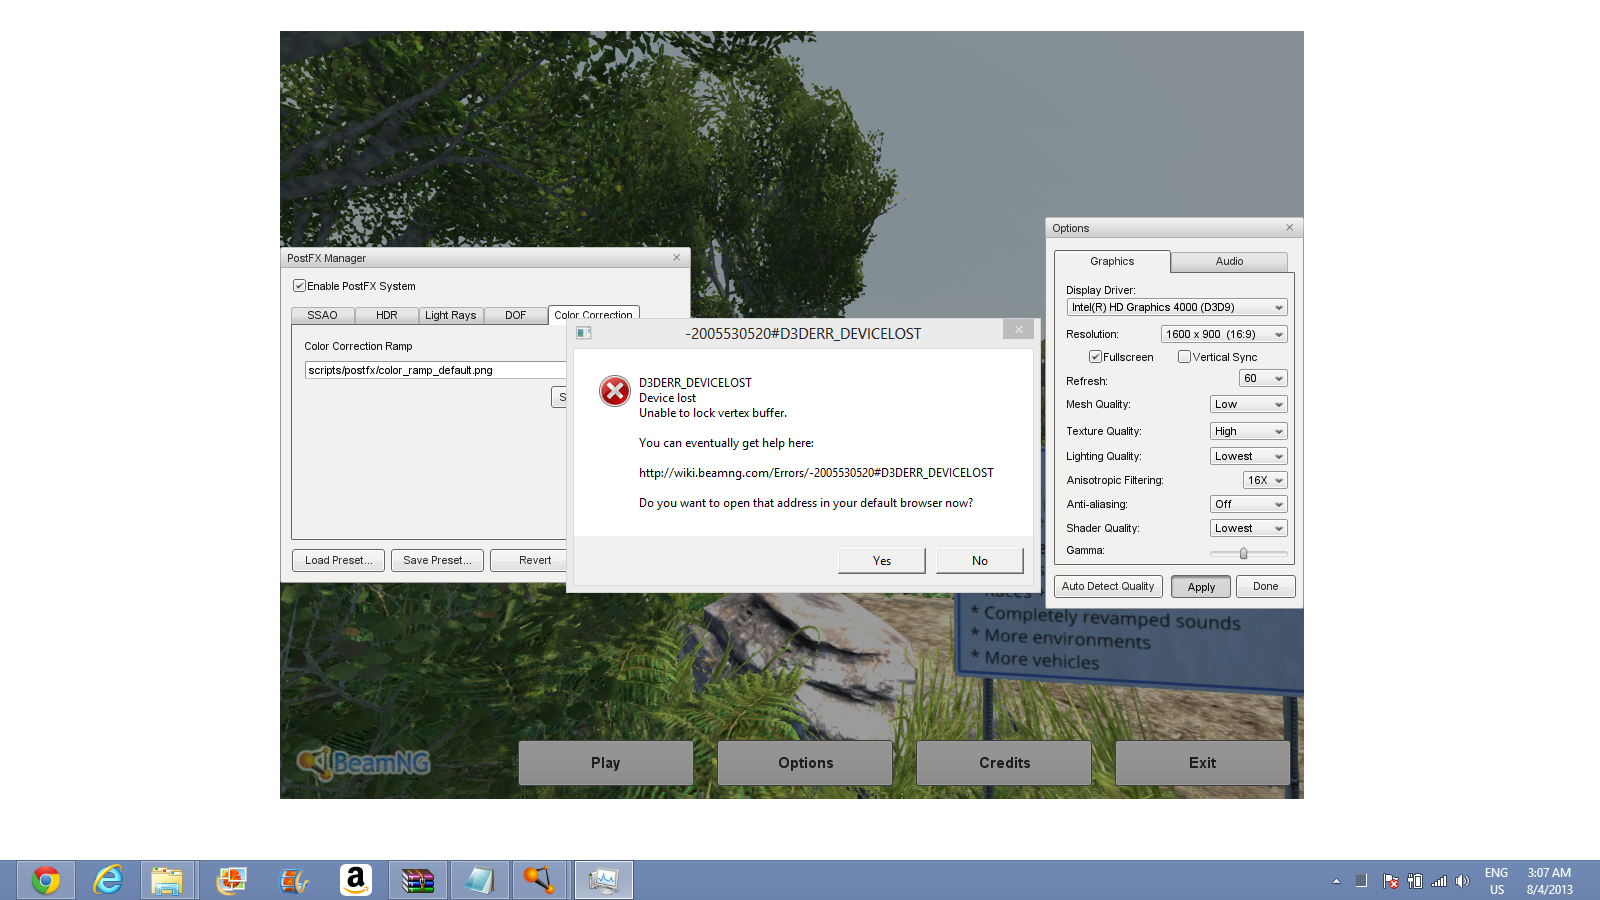This screenshot has height=900, width=1600.
Task: Open the Anti-aliasing dropdown
Action: 1248,504
